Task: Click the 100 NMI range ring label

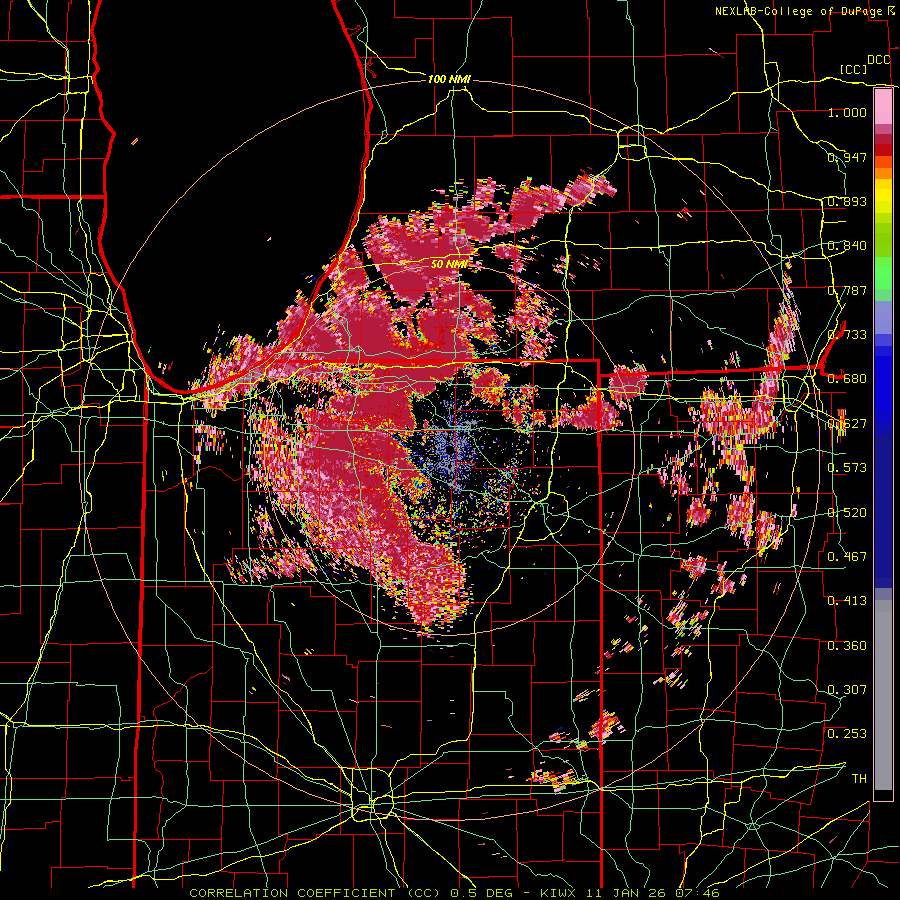Action: (x=449, y=79)
